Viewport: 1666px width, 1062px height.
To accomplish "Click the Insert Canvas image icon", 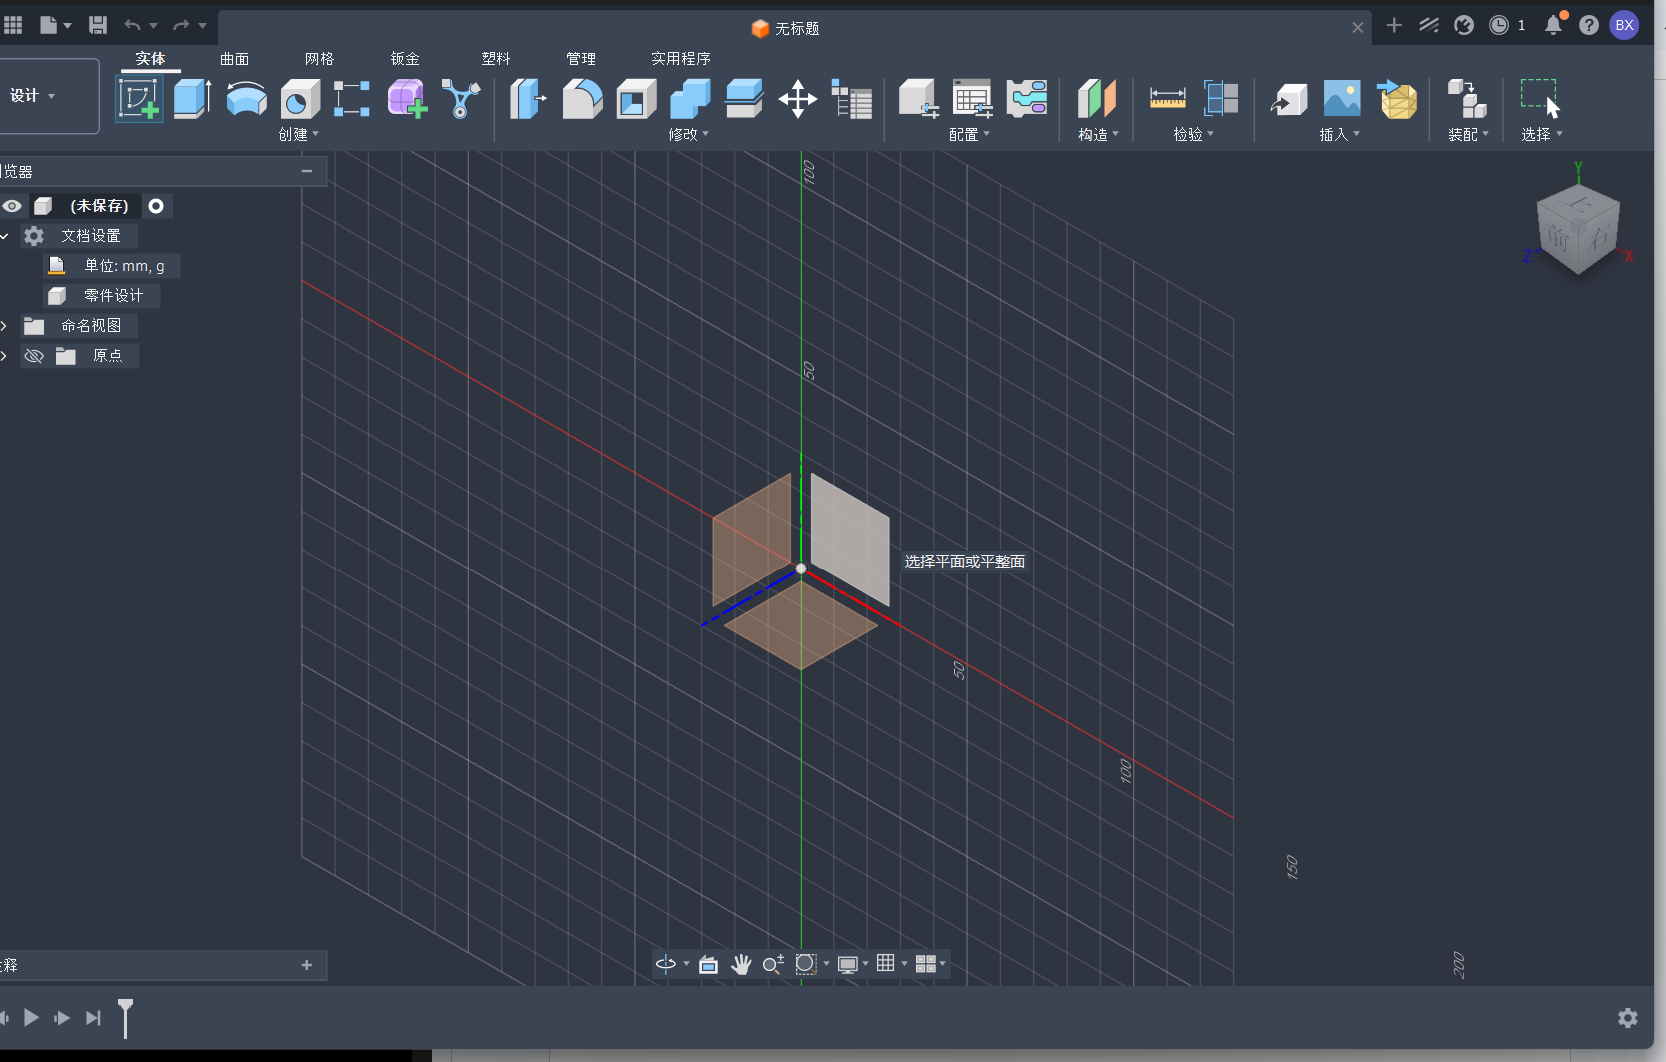I will (1342, 99).
